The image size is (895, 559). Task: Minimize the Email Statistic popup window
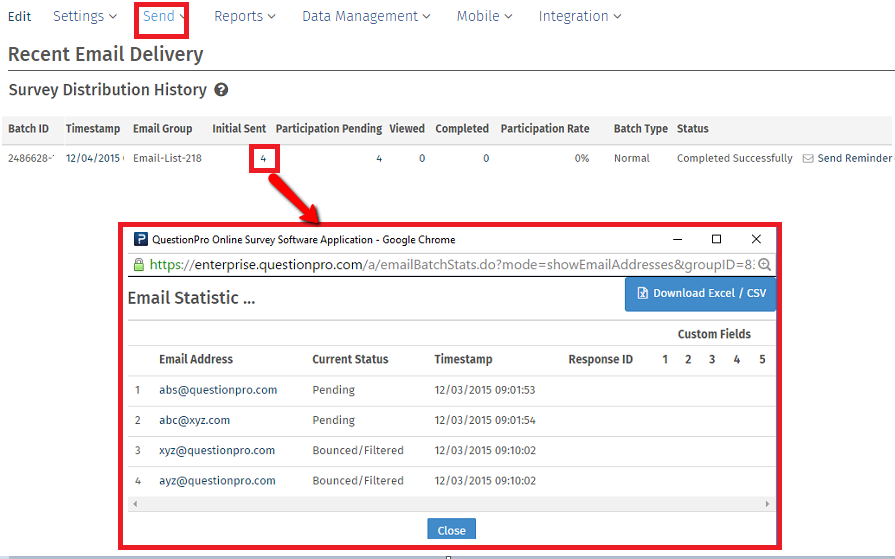[678, 240]
